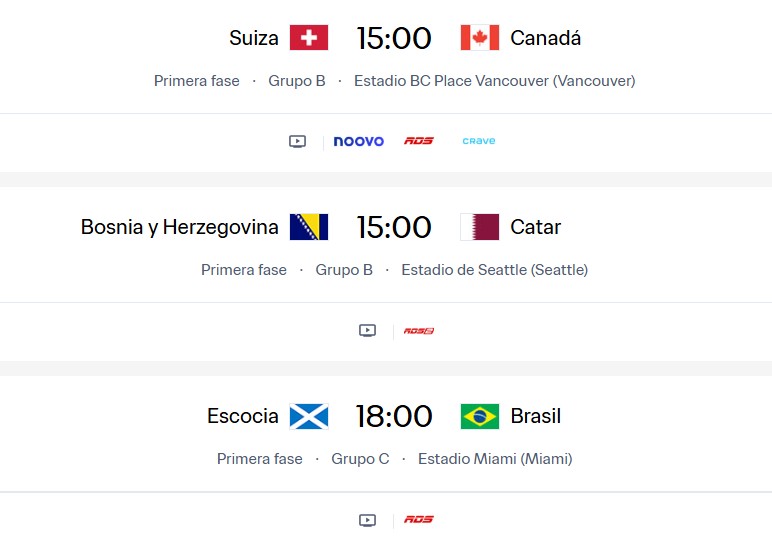
Task: Select the Canadá team name
Action: 545,38
